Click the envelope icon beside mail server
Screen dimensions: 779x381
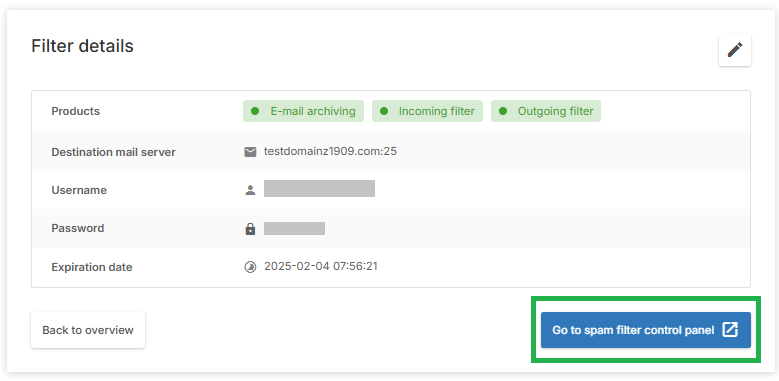coord(250,152)
